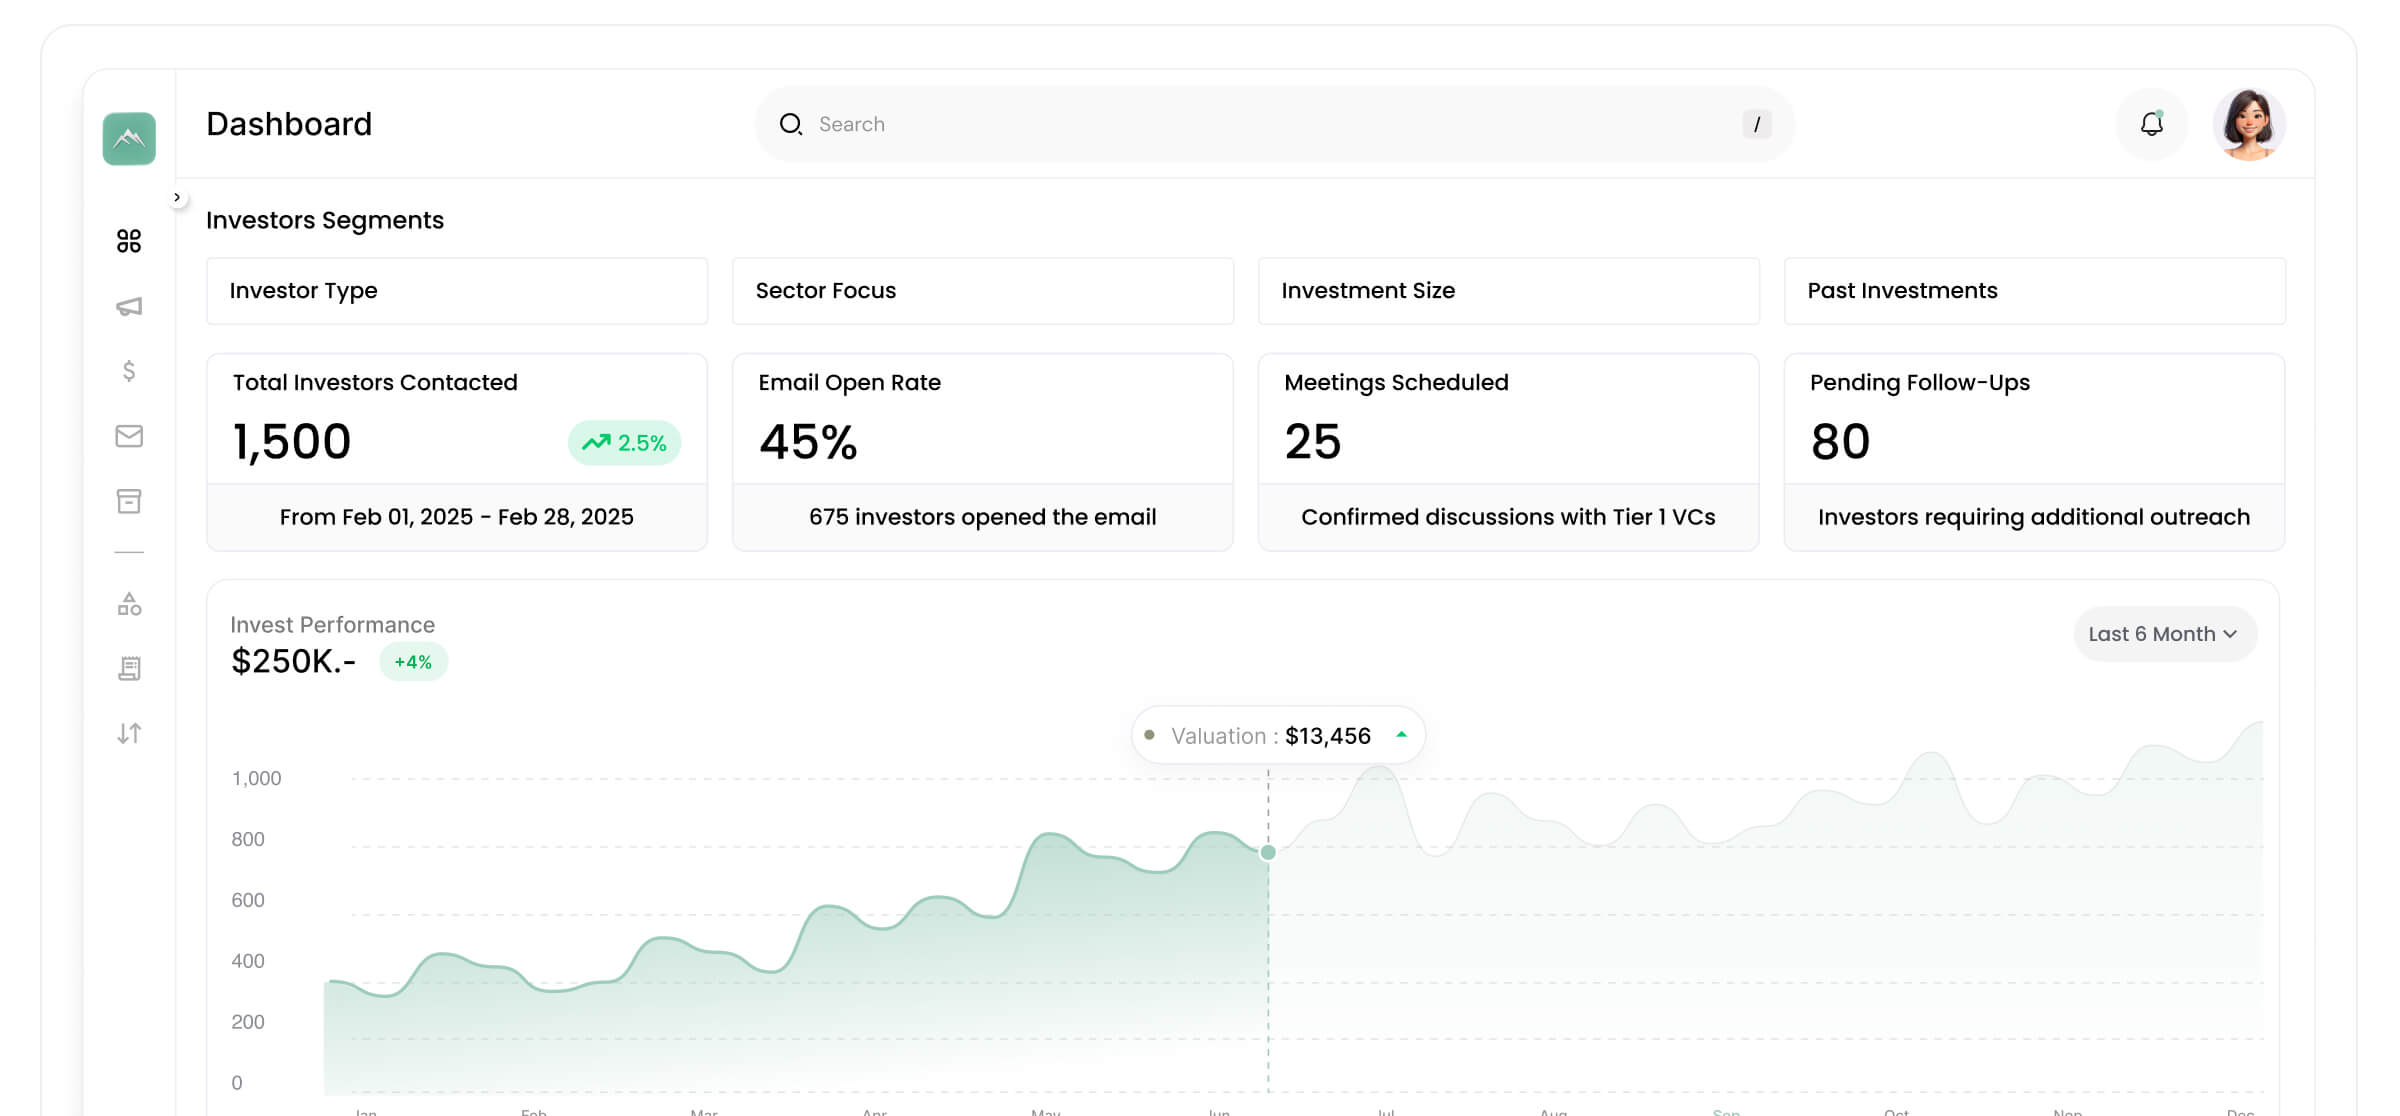Select the Sector Focus segment
The image size is (2400, 1116).
point(982,291)
